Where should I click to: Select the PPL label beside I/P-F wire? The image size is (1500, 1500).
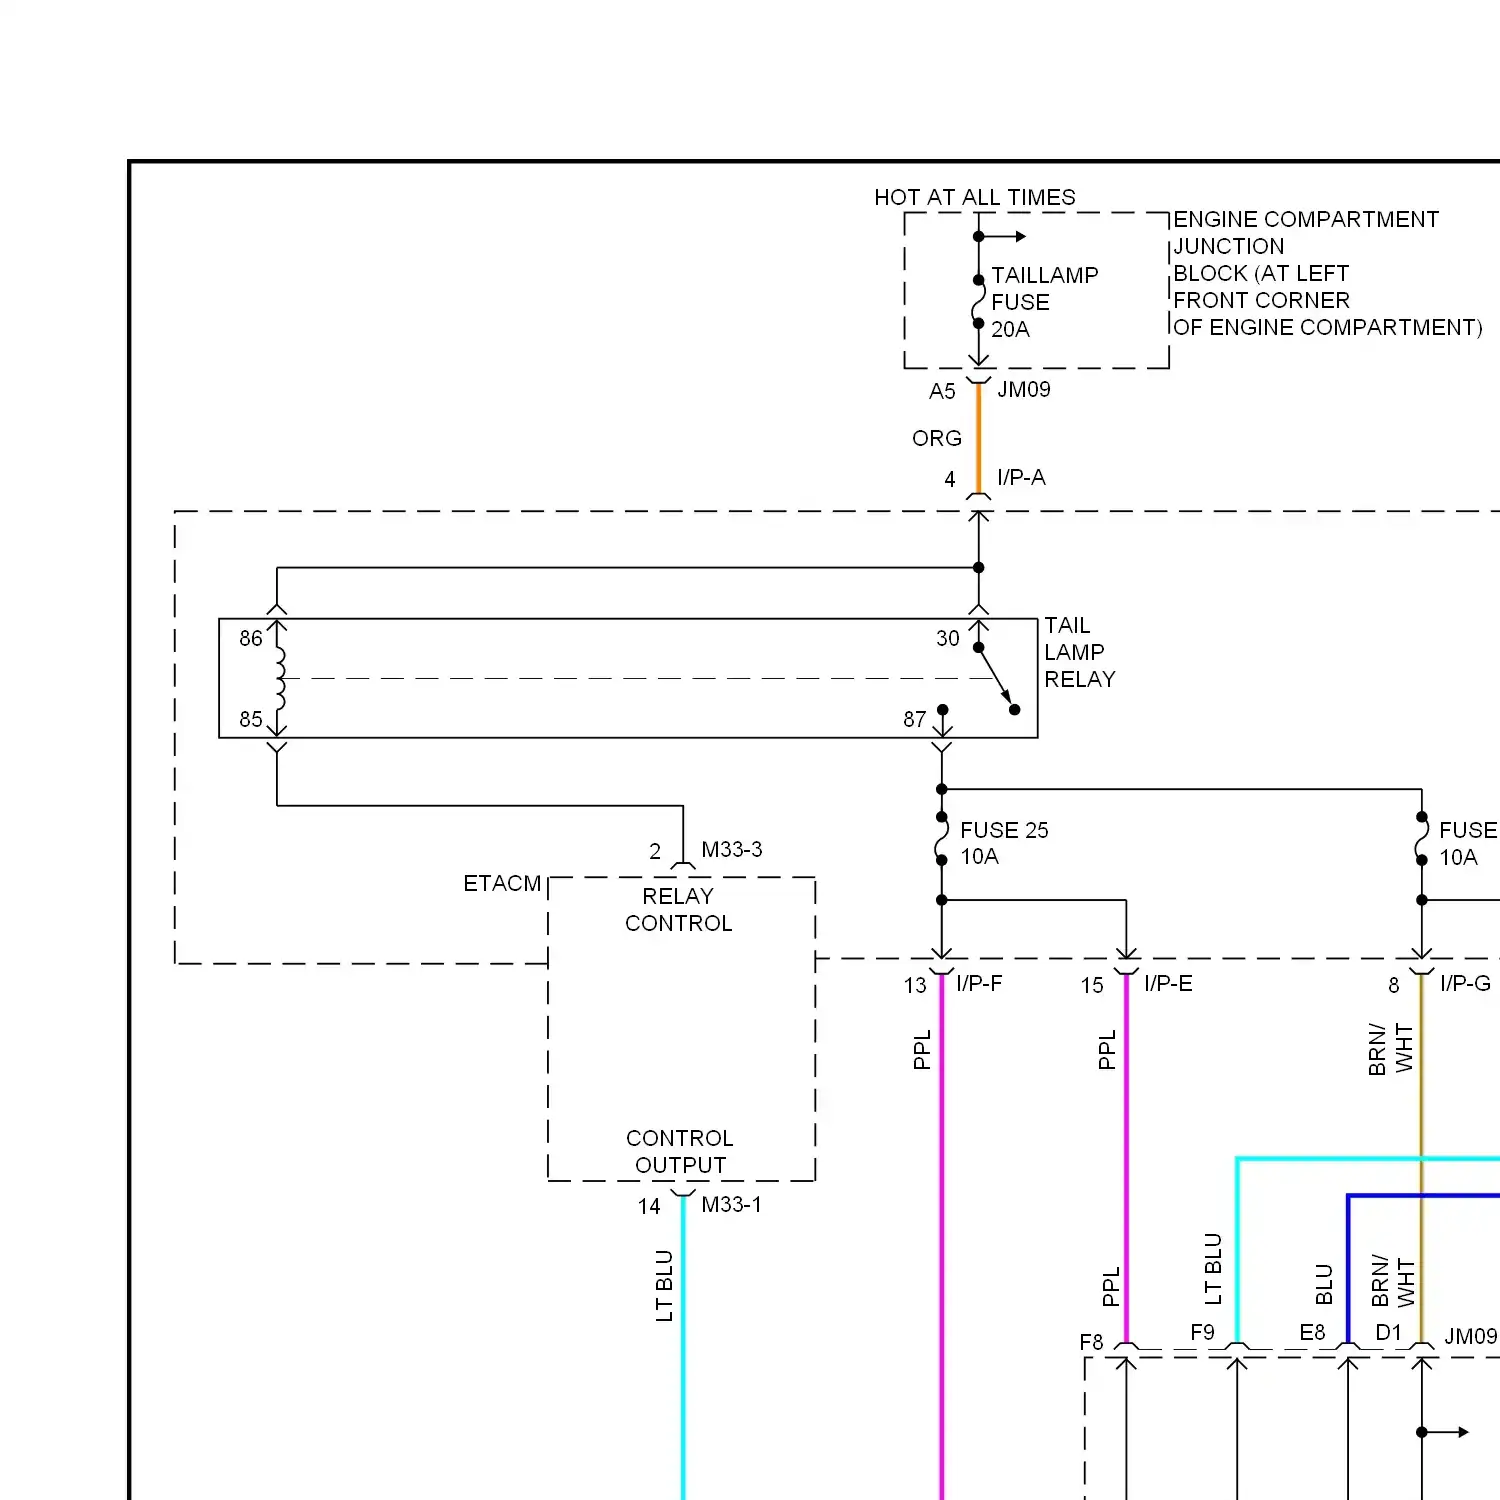point(921,1049)
